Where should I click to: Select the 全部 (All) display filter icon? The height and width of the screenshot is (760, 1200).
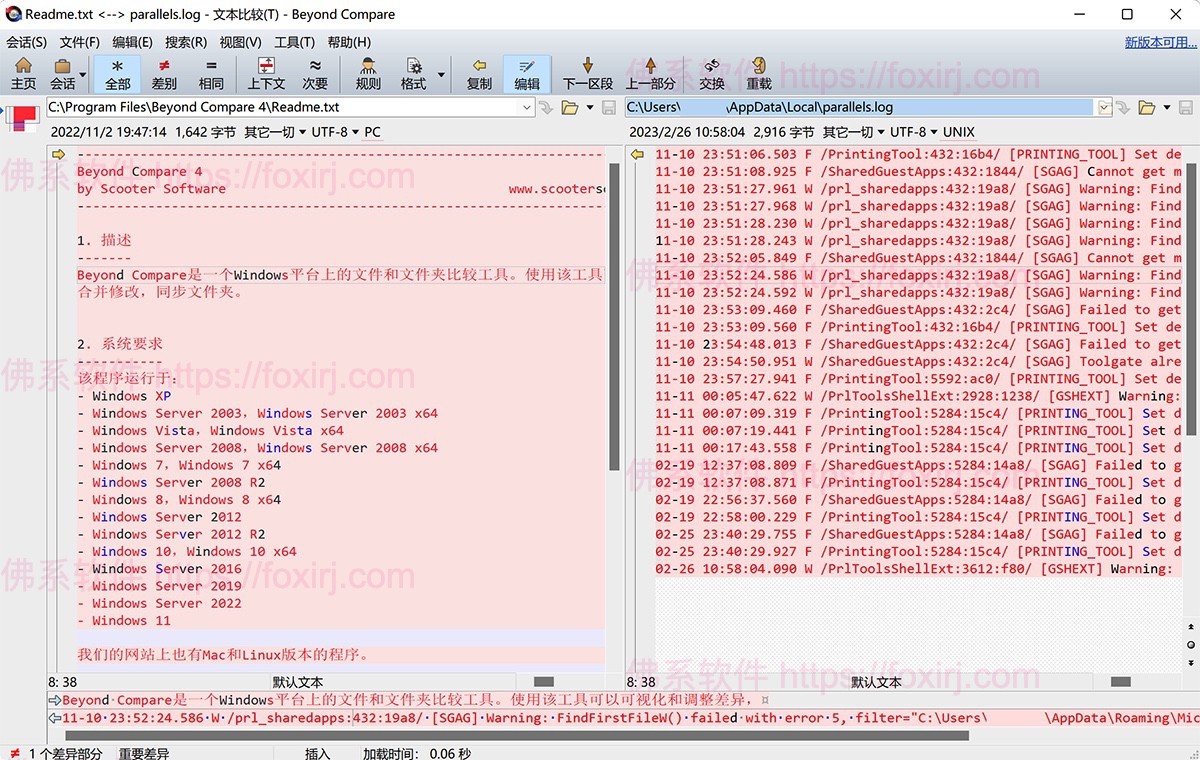(x=117, y=74)
